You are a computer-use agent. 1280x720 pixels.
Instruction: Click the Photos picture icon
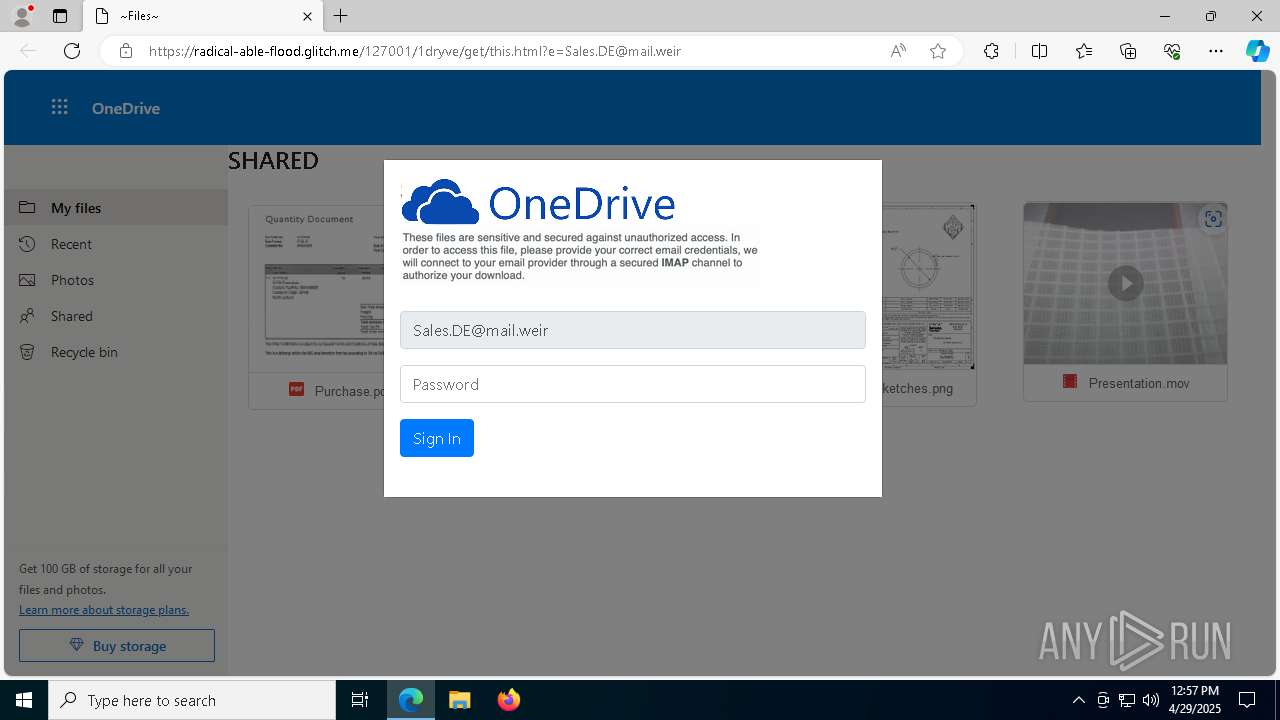(x=28, y=280)
